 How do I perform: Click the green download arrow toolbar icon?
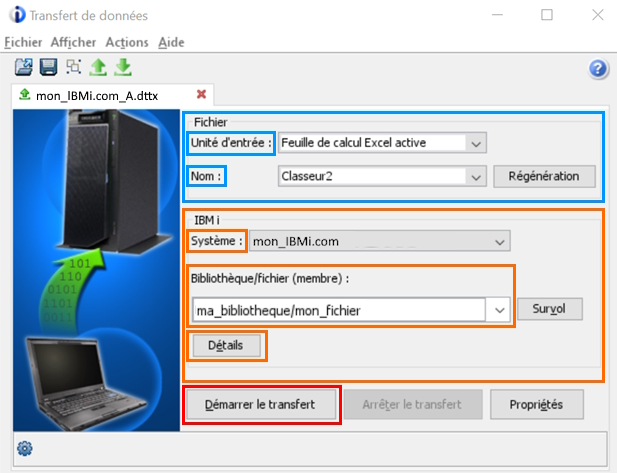[x=123, y=67]
